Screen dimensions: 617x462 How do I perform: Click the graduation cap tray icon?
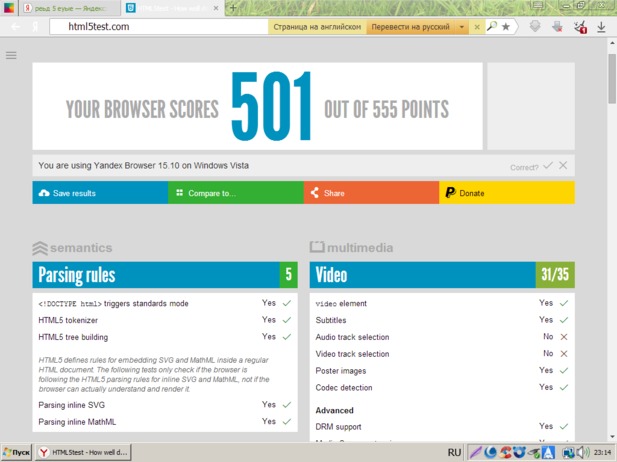pyautogui.click(x=534, y=453)
